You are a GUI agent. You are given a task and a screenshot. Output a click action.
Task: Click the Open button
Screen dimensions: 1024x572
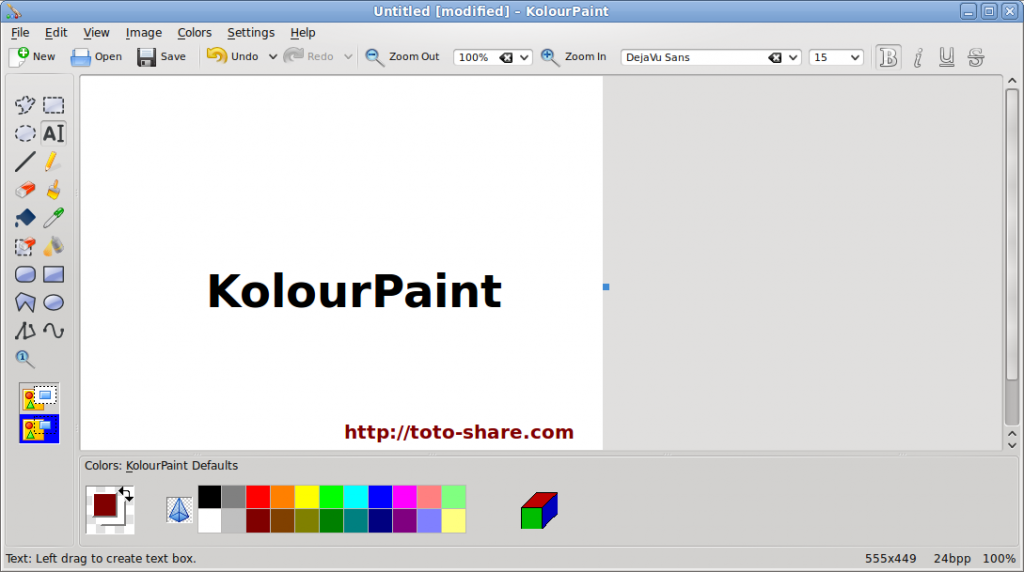(96, 57)
